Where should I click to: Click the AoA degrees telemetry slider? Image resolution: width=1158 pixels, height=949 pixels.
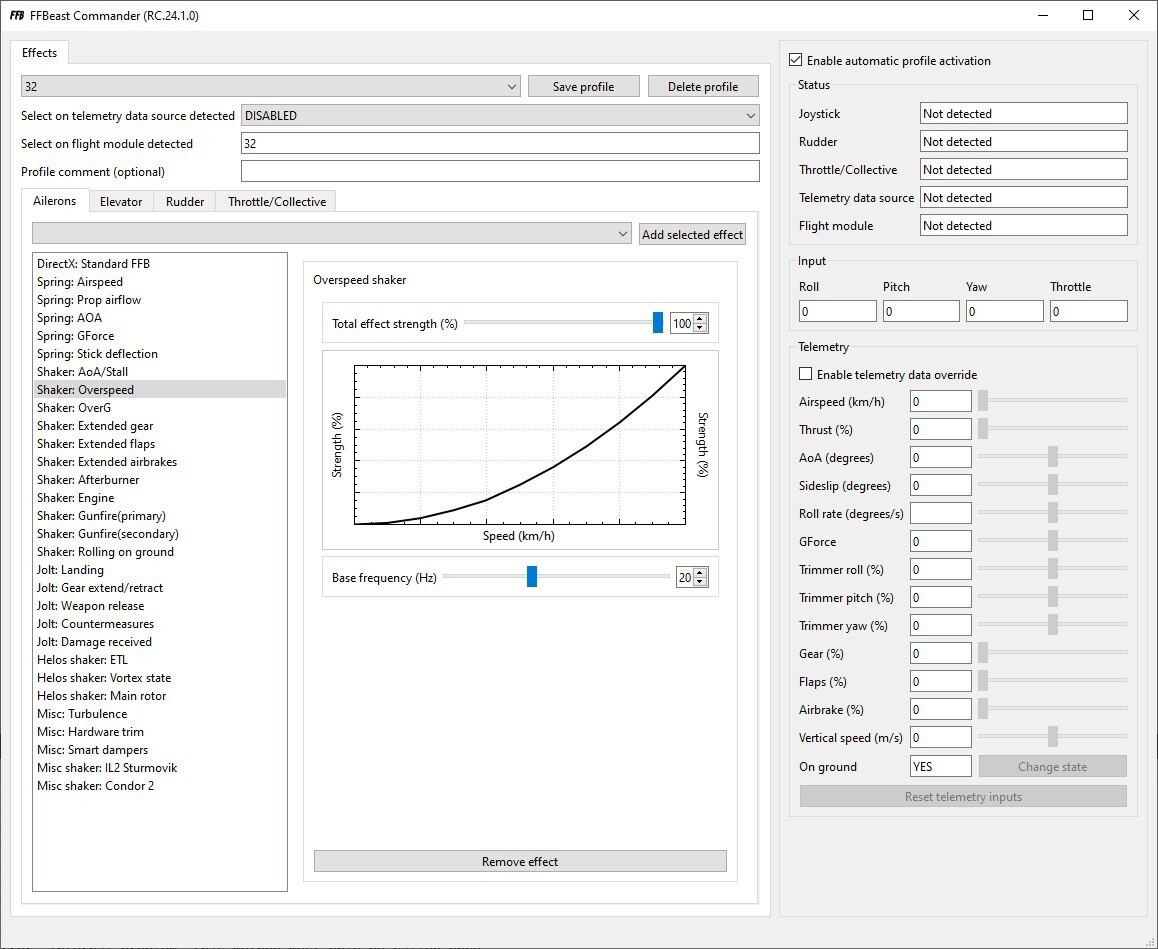(1052, 456)
